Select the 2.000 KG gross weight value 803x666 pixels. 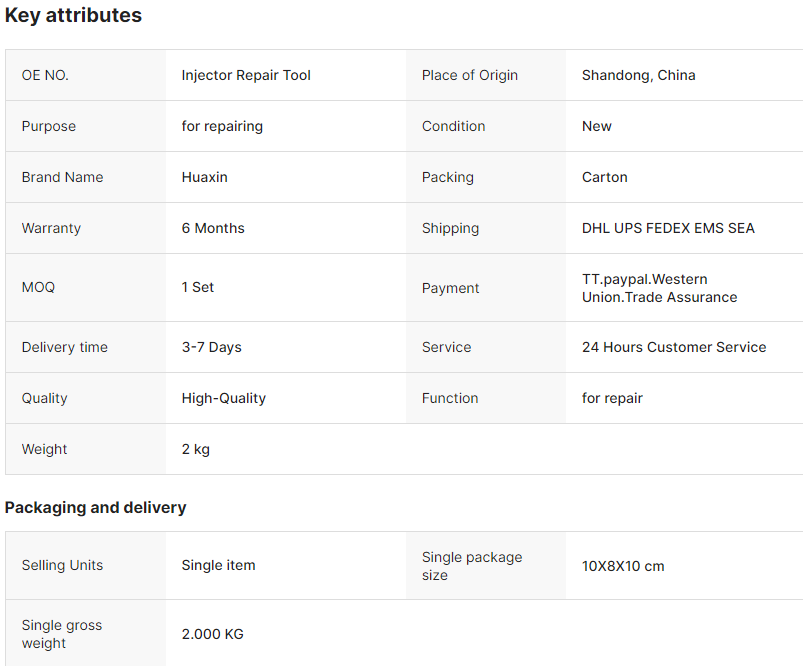tap(213, 634)
